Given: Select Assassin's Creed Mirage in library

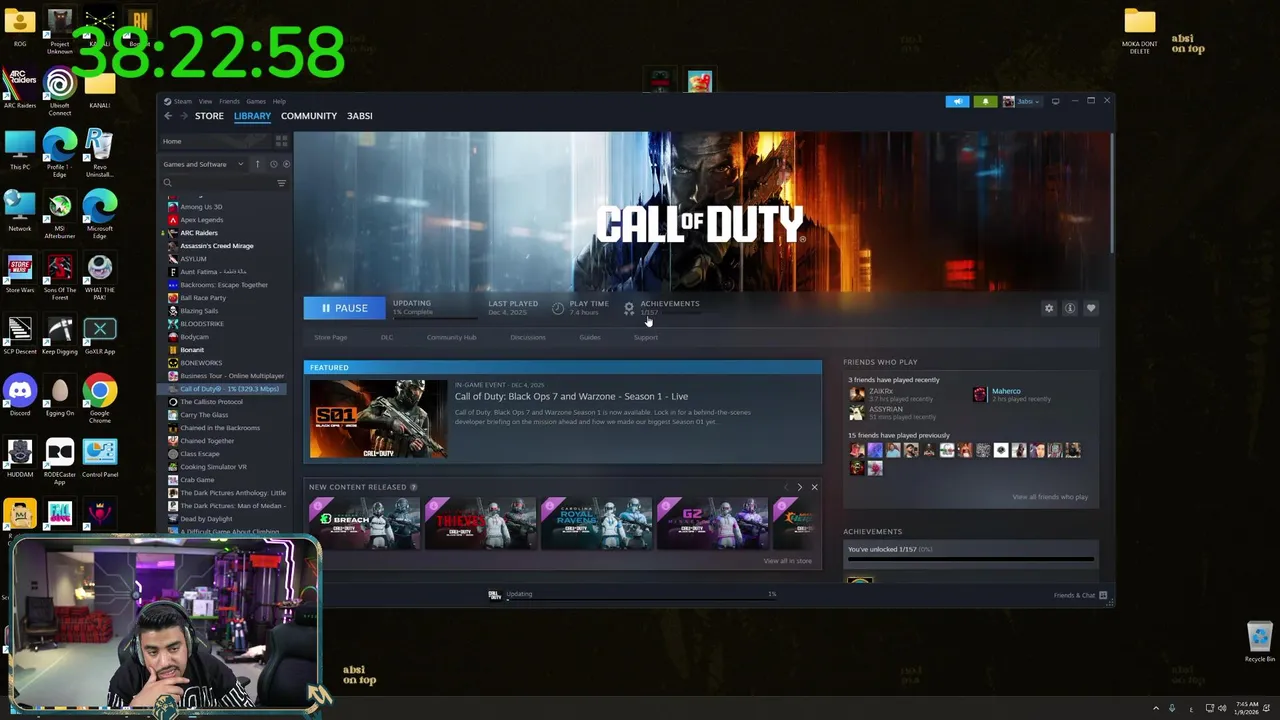Looking at the screenshot, I should pos(216,246).
